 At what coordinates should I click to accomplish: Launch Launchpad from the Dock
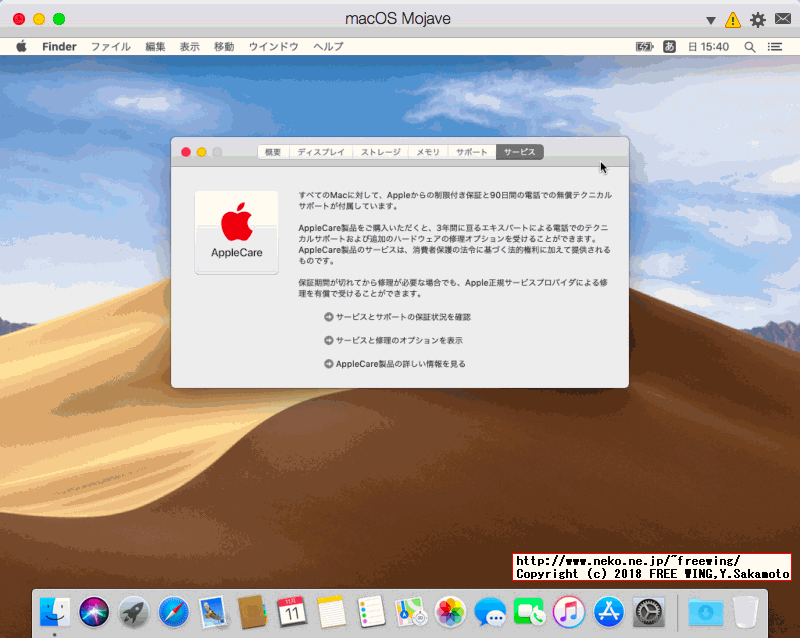(x=134, y=613)
